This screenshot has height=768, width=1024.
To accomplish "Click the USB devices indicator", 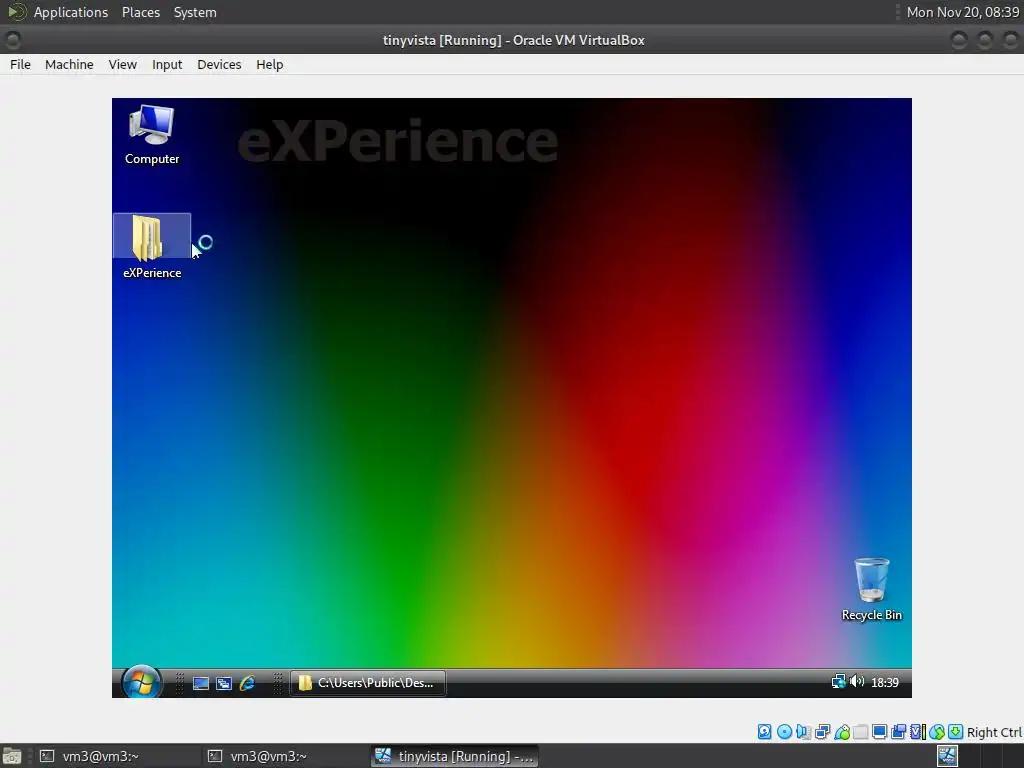I will 842,732.
